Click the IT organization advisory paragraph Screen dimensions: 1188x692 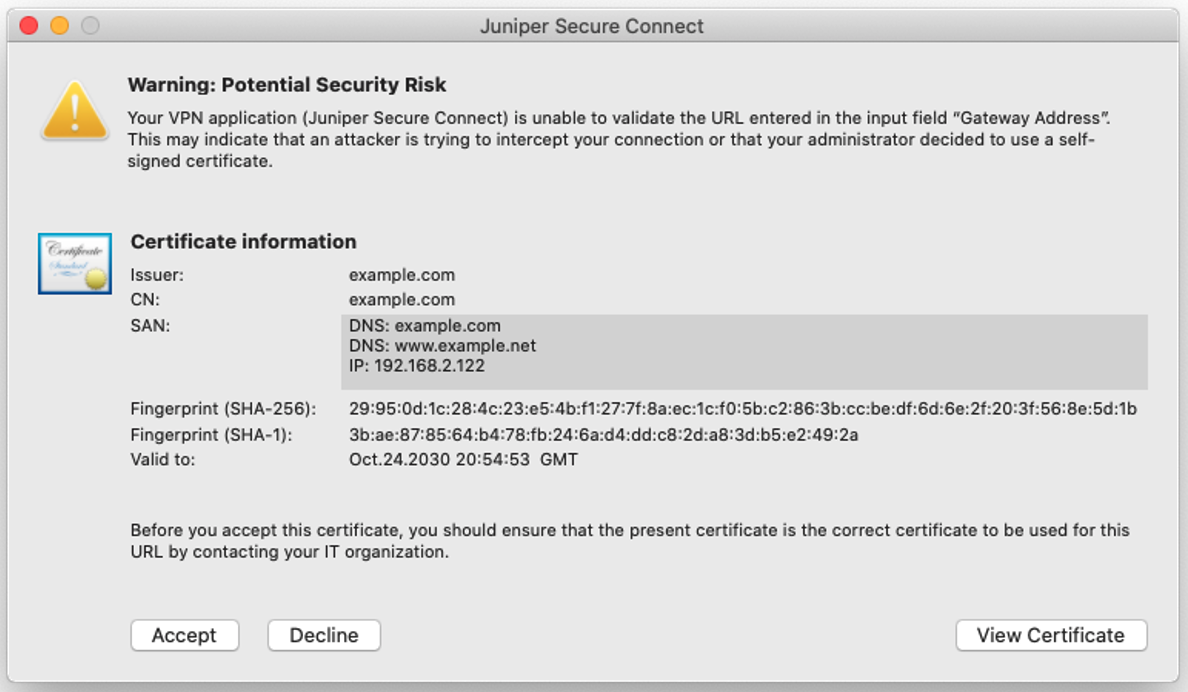pos(630,540)
